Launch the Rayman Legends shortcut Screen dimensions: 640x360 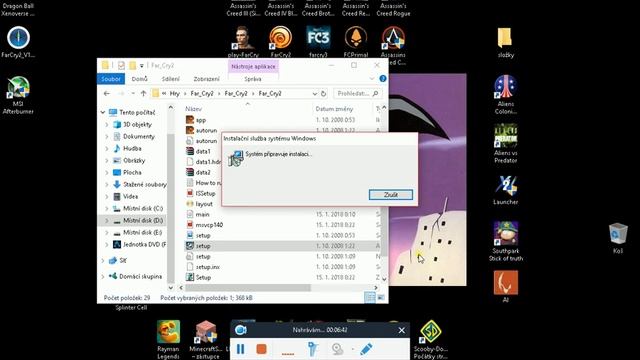pyautogui.click(x=168, y=340)
